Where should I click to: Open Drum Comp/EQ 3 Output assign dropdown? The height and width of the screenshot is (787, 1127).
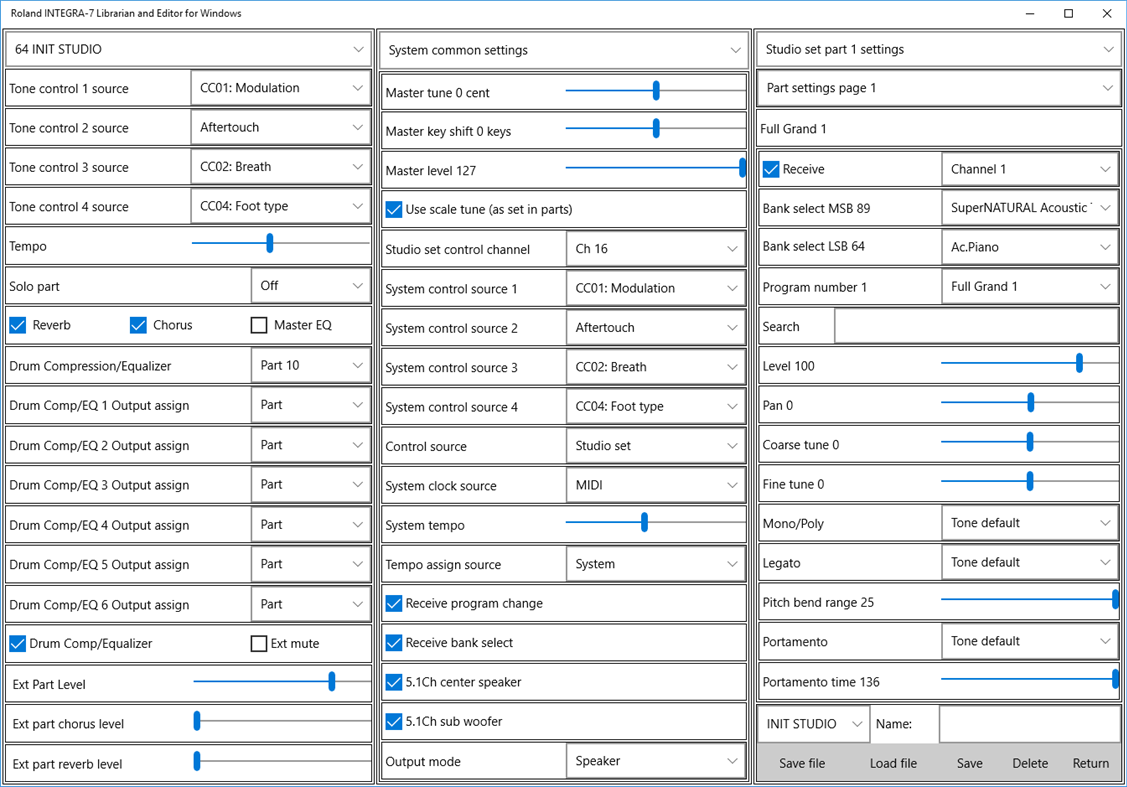click(311, 484)
